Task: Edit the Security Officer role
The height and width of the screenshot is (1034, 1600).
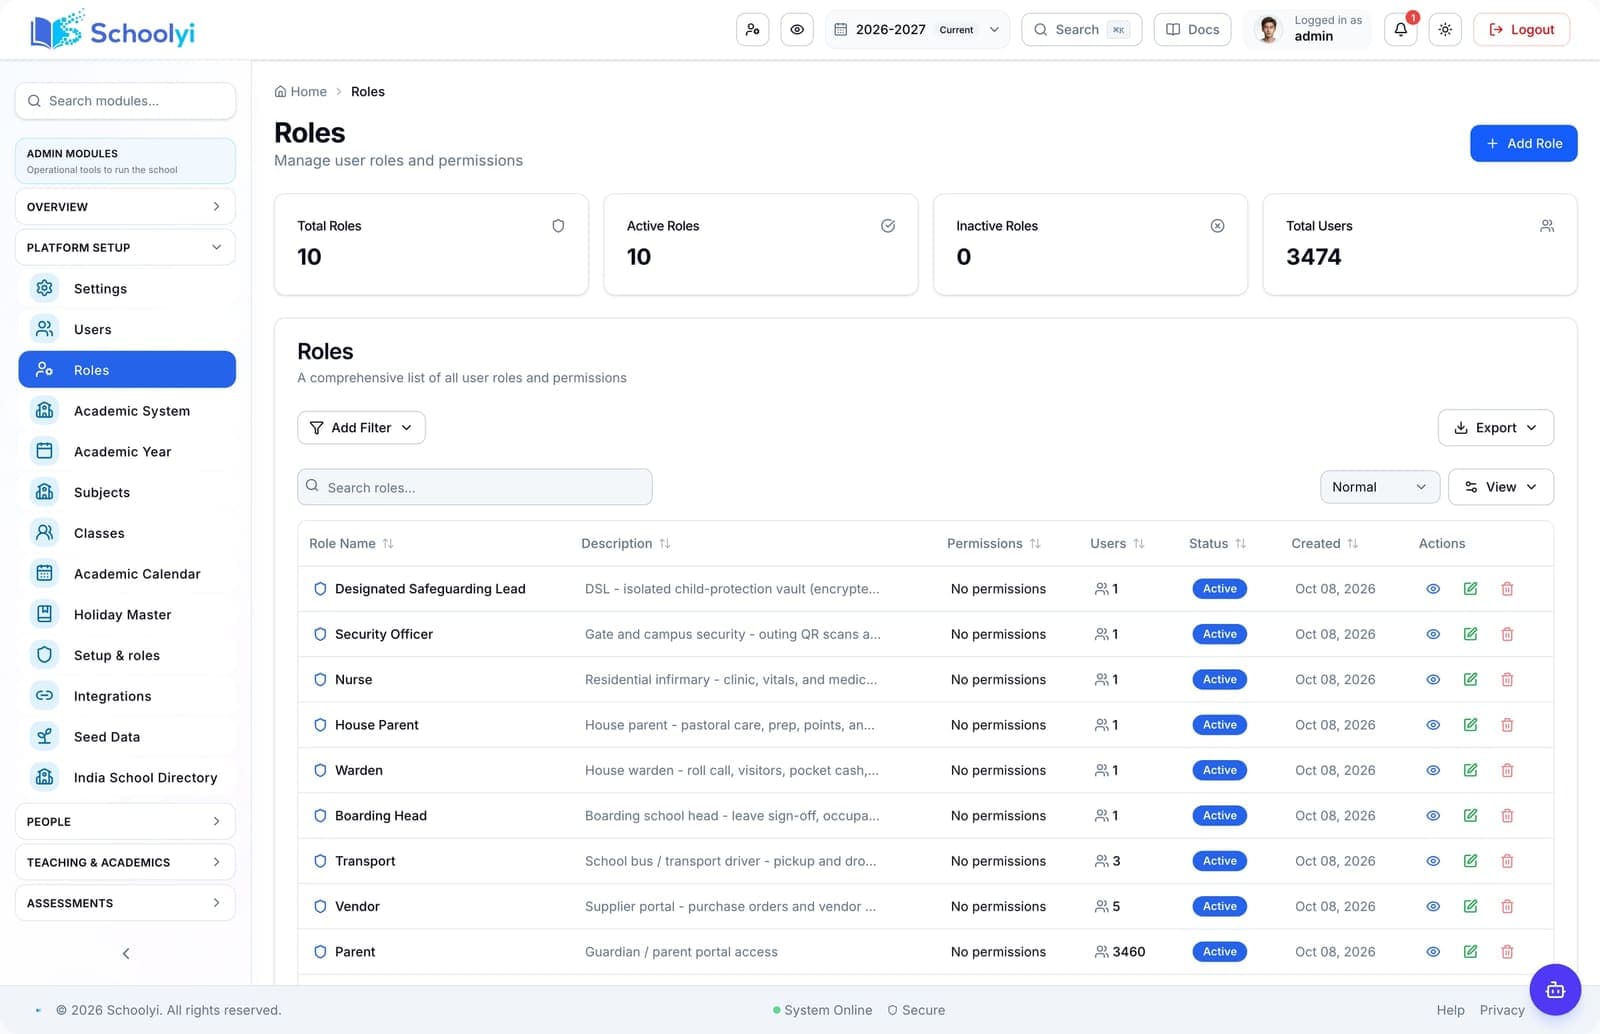Action: point(1470,634)
